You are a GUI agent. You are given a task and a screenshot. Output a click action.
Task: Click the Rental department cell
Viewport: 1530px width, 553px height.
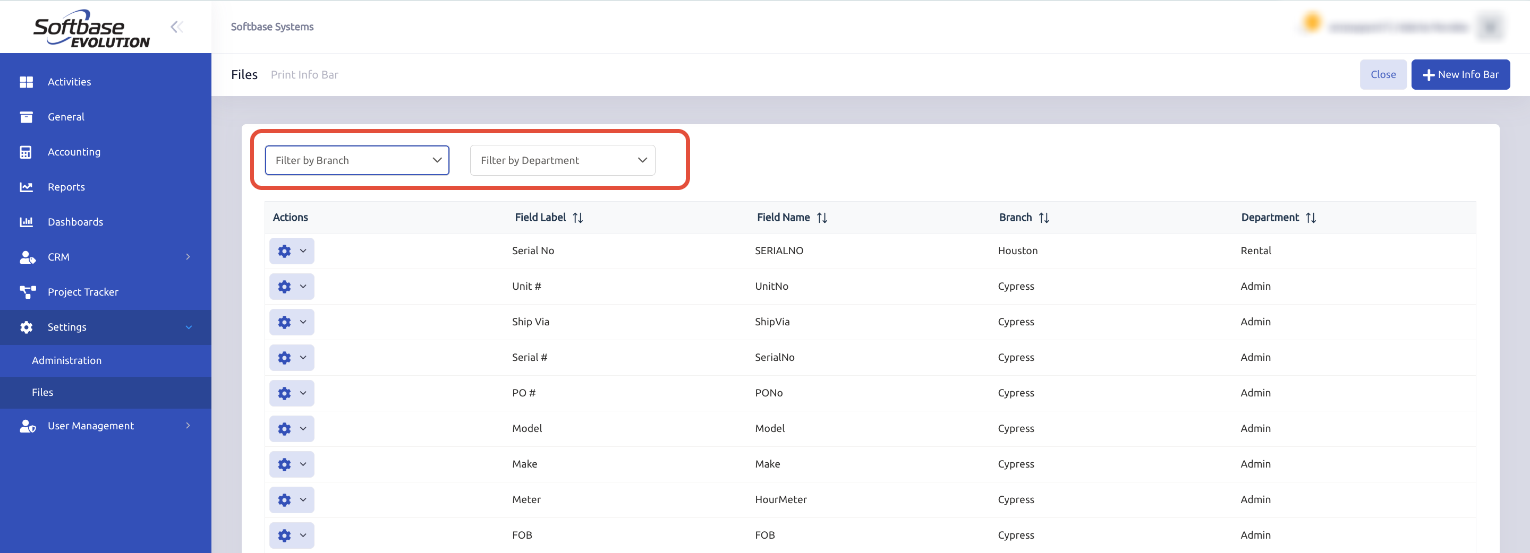point(1257,251)
